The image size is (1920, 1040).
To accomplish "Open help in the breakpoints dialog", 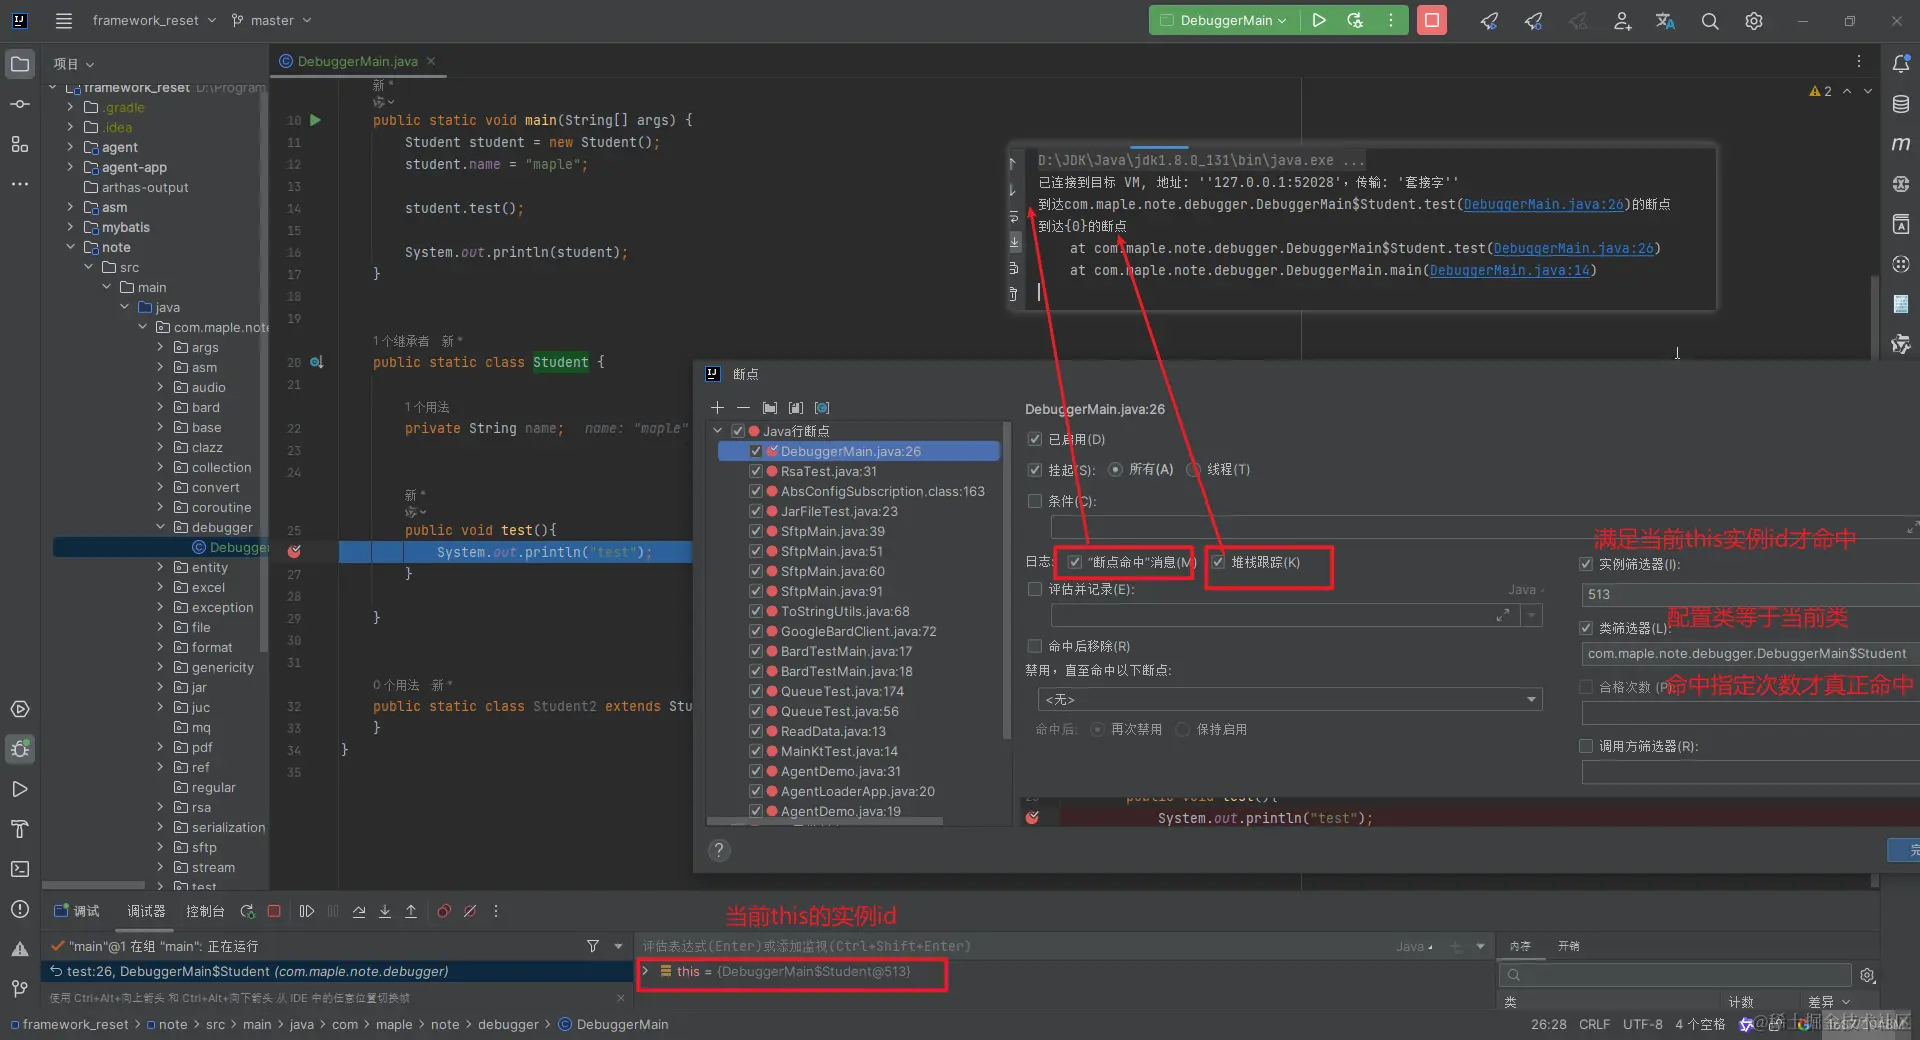I will pos(719,850).
